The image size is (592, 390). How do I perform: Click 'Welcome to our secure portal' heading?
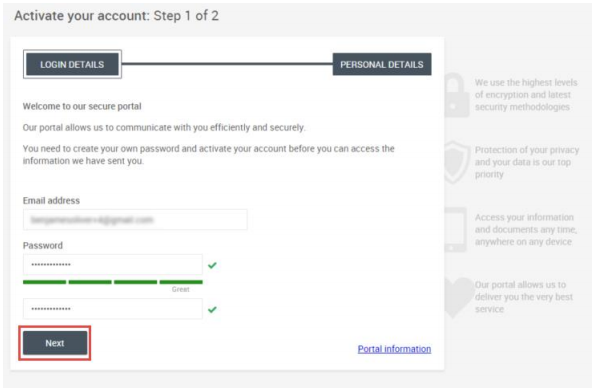tap(82, 106)
